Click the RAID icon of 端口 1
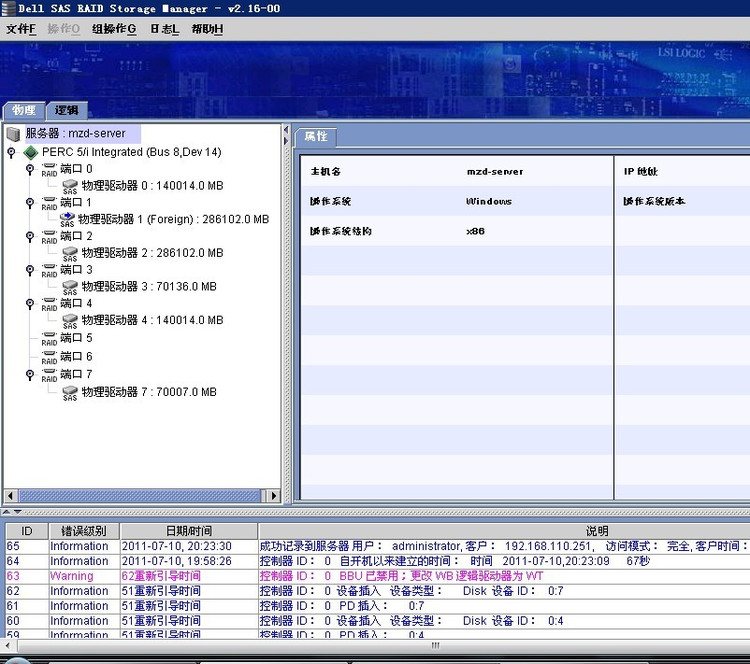 (49, 203)
